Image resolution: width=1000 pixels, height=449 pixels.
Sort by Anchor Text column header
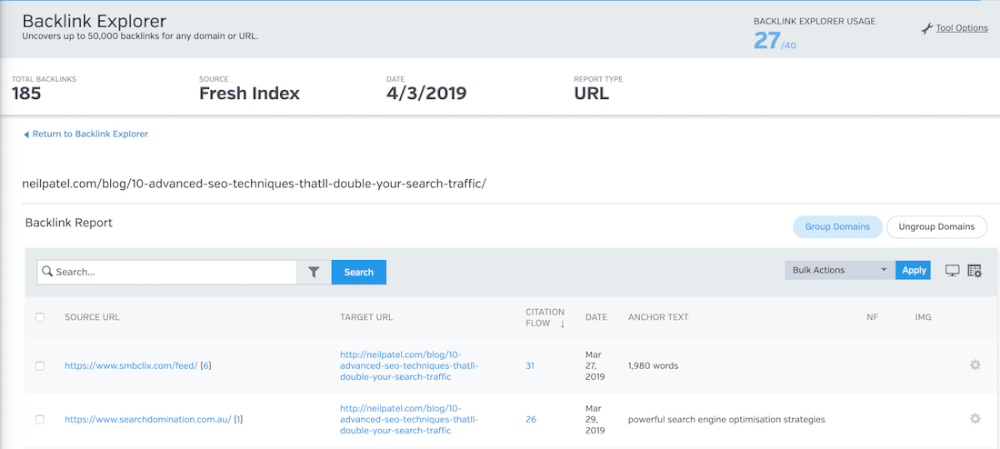[x=658, y=317]
